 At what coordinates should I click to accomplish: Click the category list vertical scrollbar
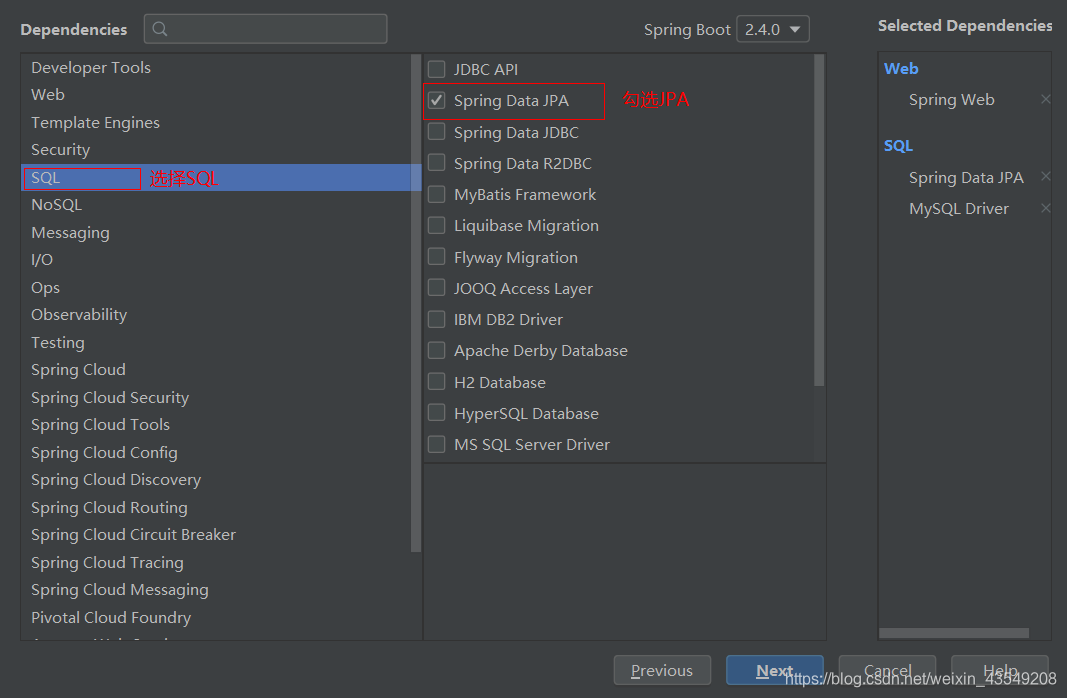(x=416, y=303)
